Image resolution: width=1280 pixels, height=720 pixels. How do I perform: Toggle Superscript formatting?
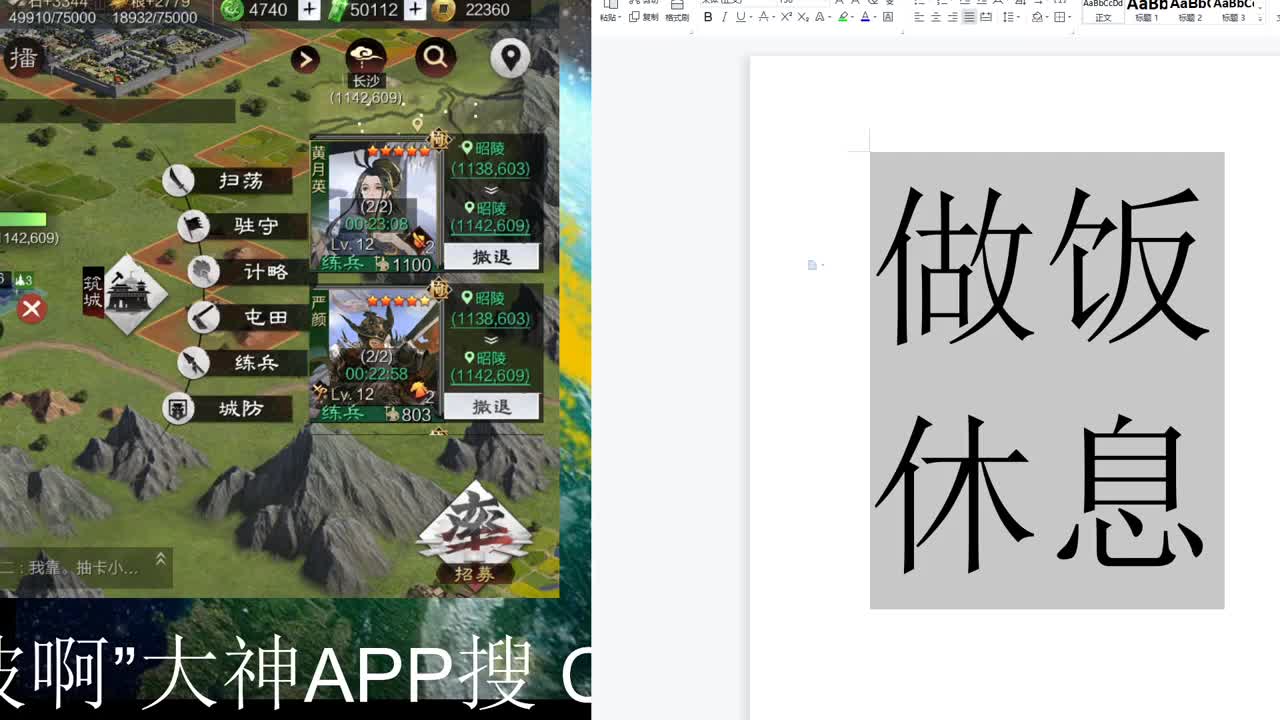click(786, 17)
